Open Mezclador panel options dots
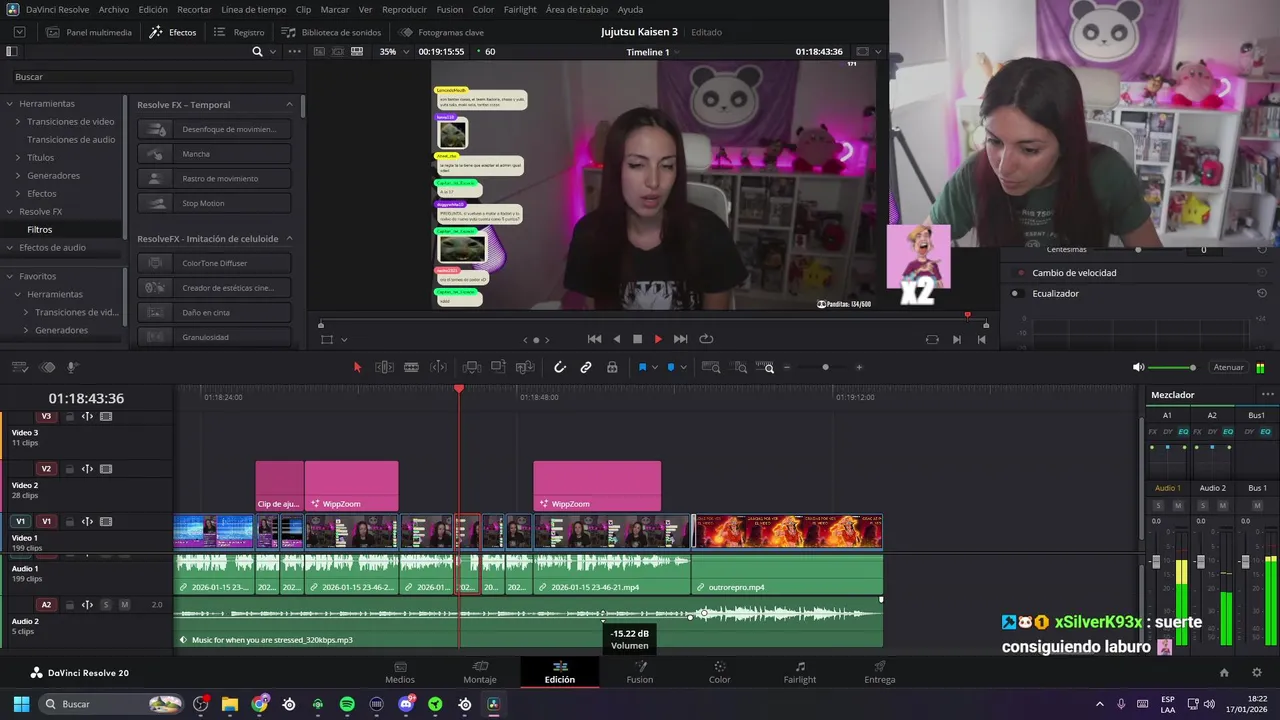Screen dimensions: 1280x720 pyautogui.click(x=1267, y=395)
